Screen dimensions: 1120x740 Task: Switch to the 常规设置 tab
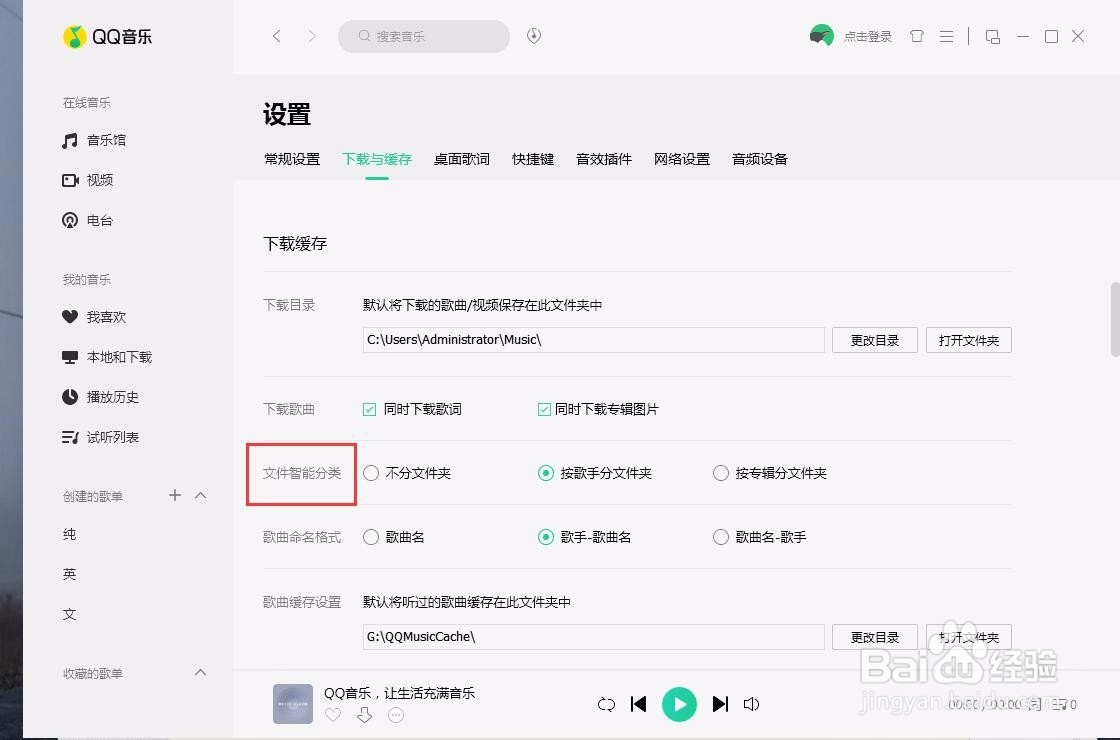292,158
